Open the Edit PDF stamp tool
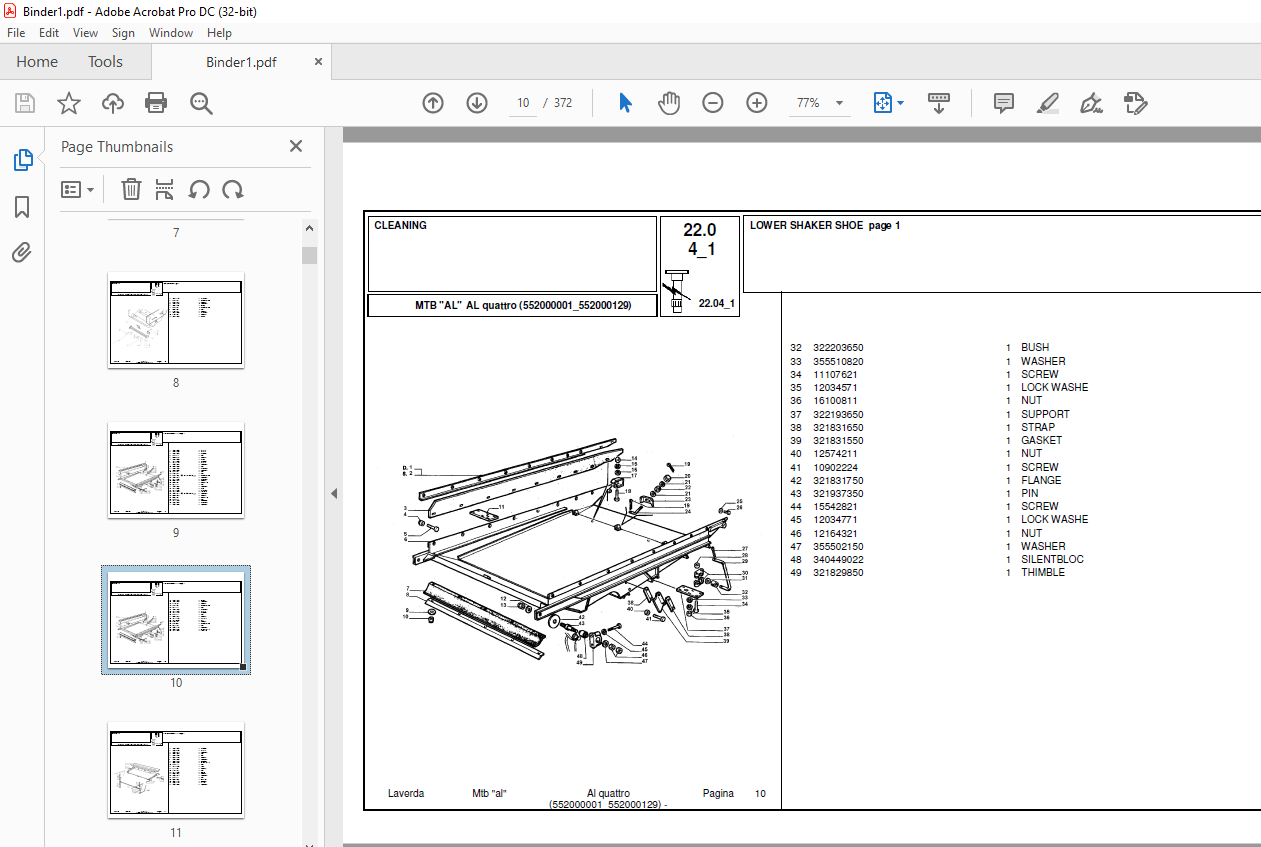Viewport: 1261px width, 847px height. click(x=1135, y=103)
